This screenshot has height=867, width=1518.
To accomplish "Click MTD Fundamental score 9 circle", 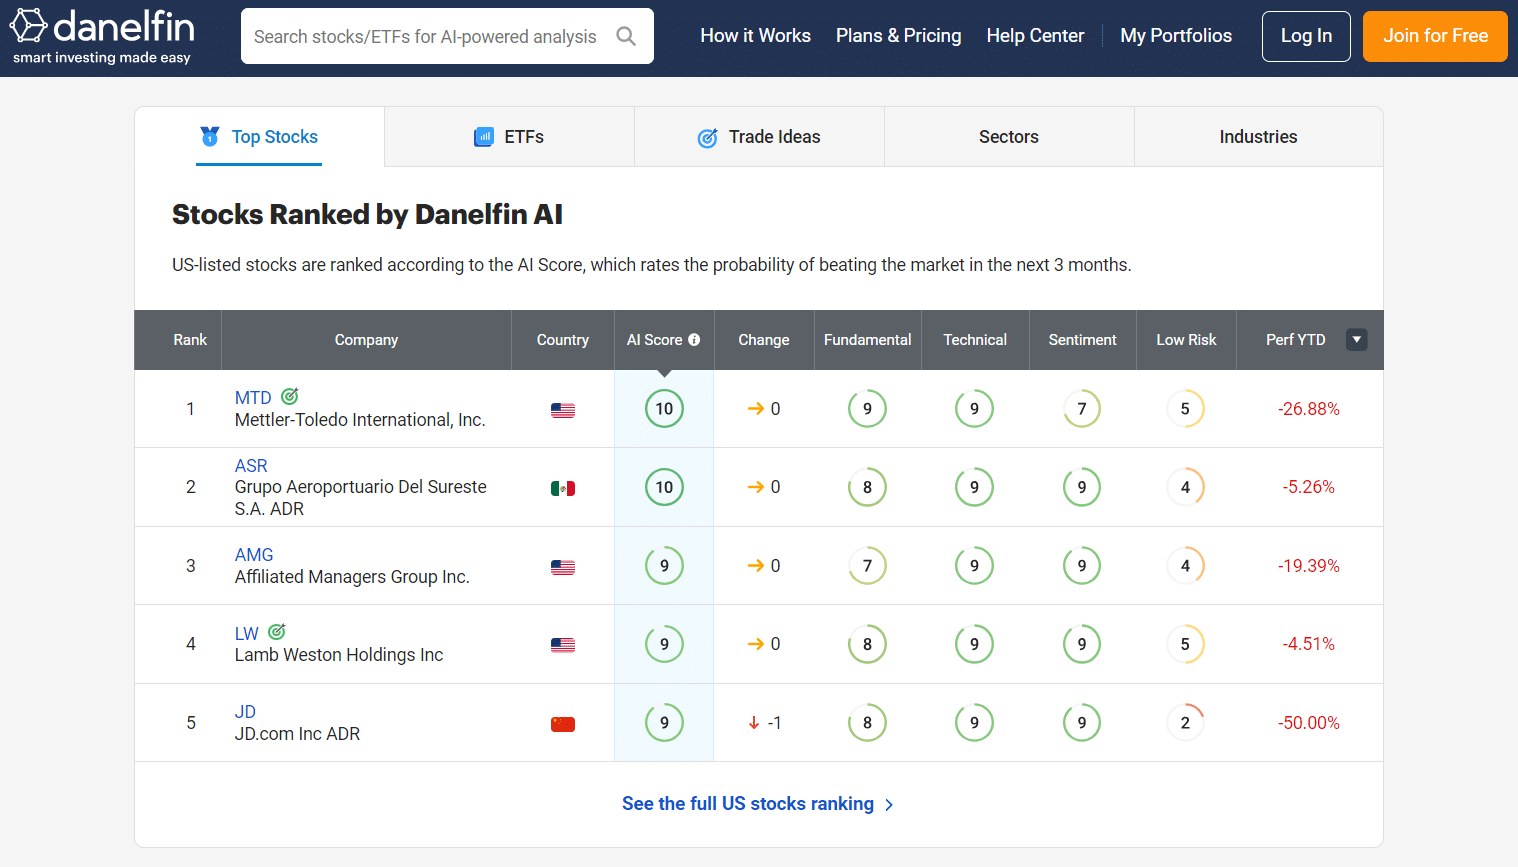I will (x=867, y=409).
